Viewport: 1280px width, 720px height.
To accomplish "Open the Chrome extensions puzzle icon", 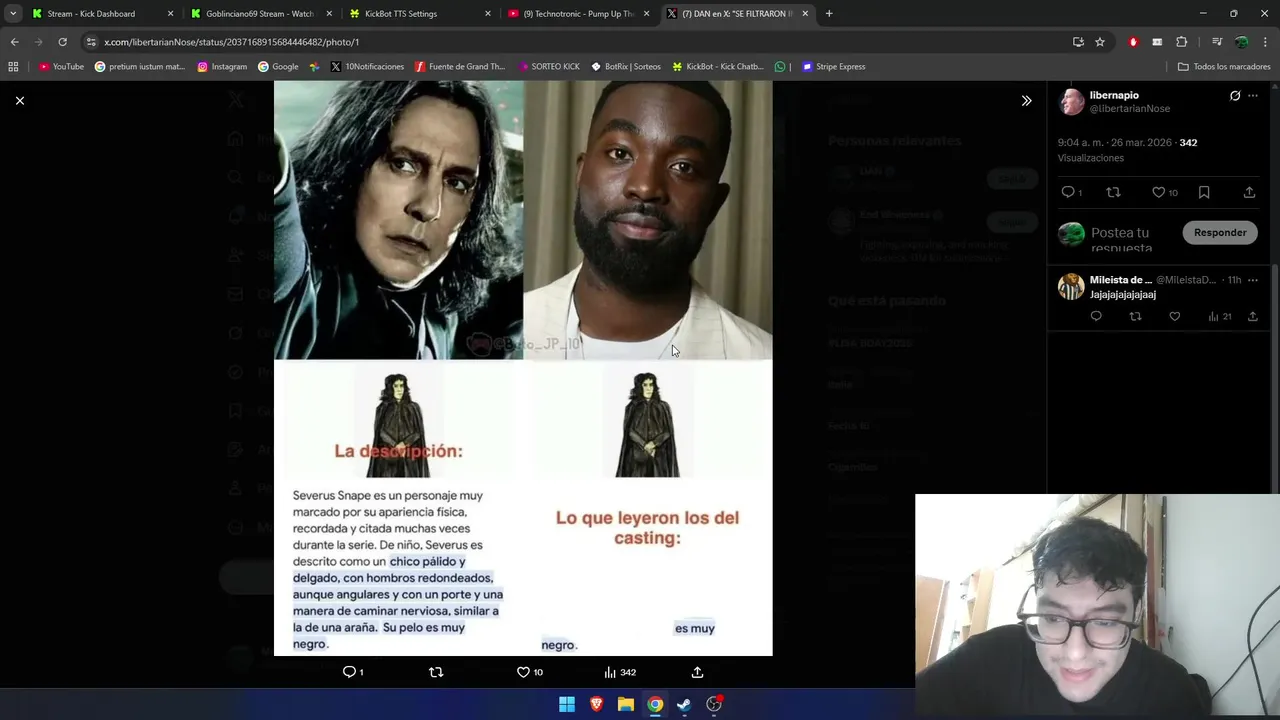I will 1181,42.
